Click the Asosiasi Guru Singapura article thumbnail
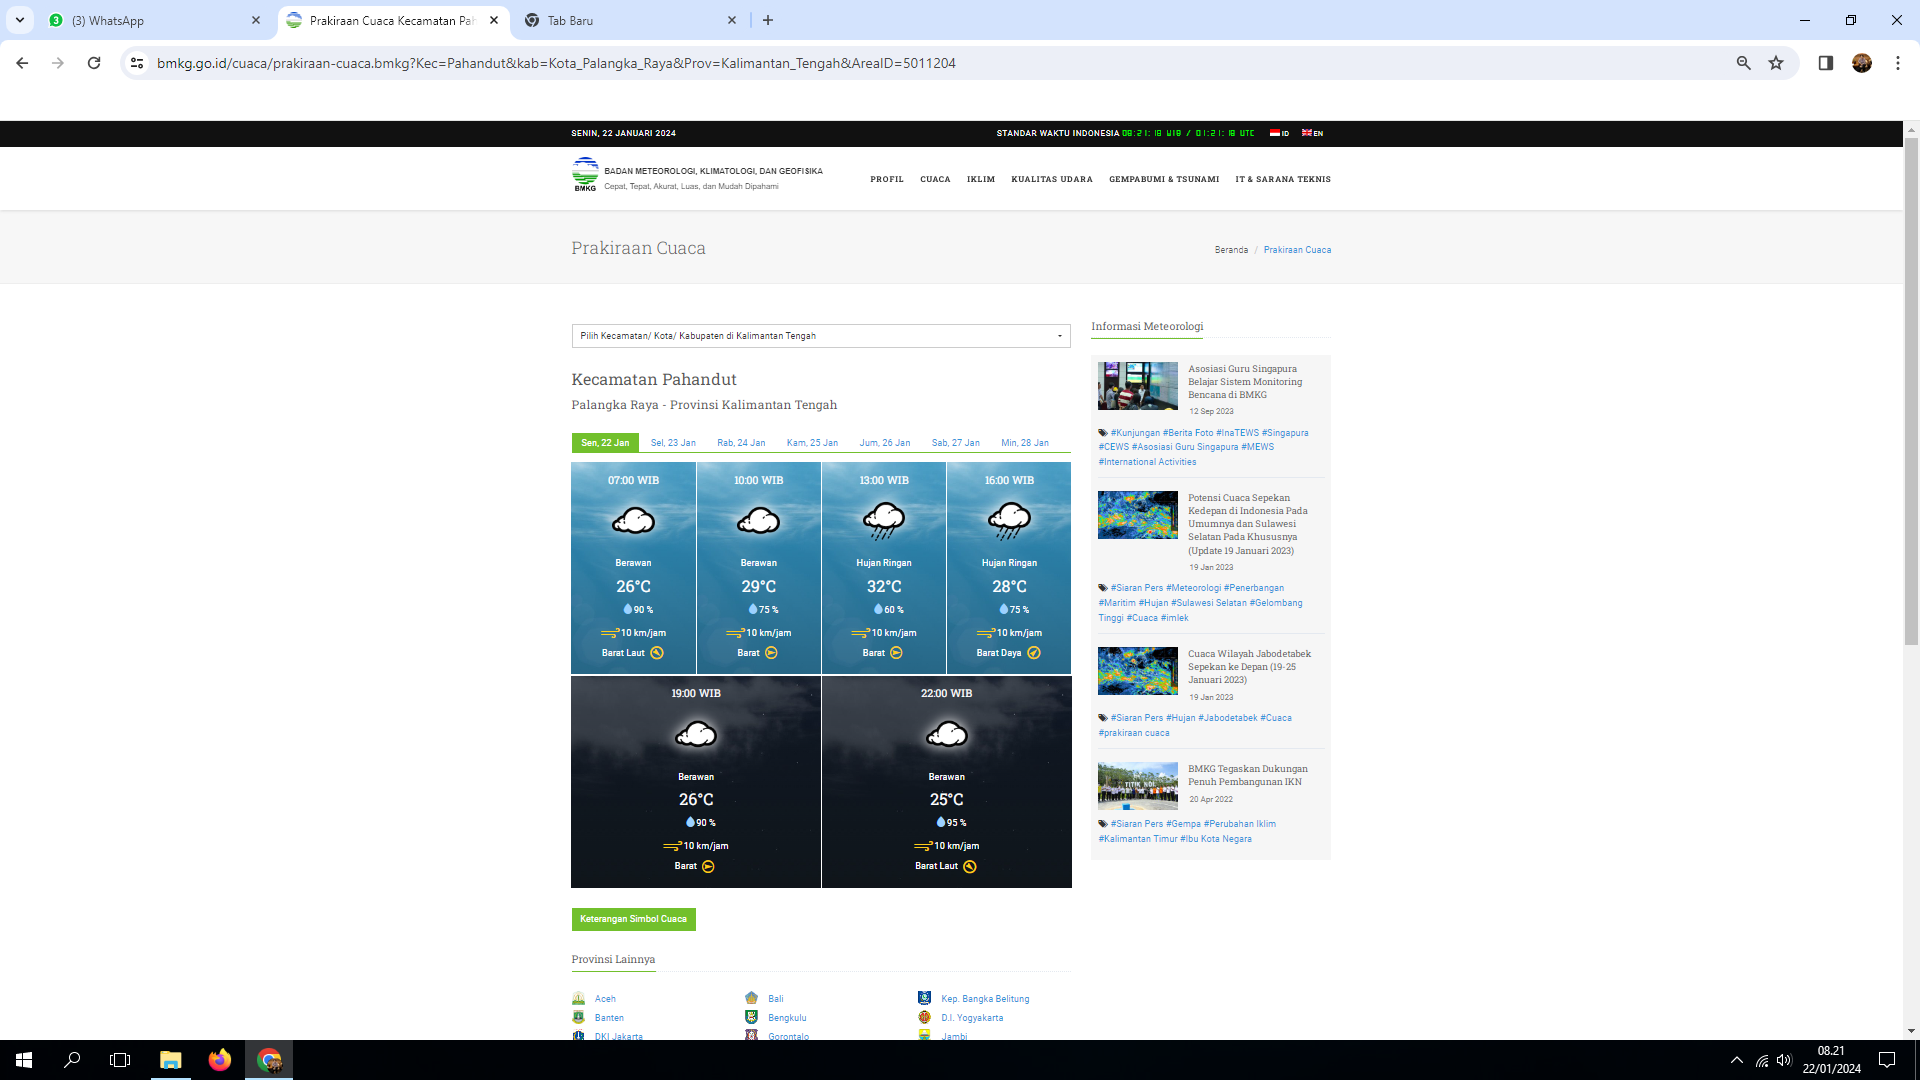Image resolution: width=1920 pixels, height=1080 pixels. 1138,386
